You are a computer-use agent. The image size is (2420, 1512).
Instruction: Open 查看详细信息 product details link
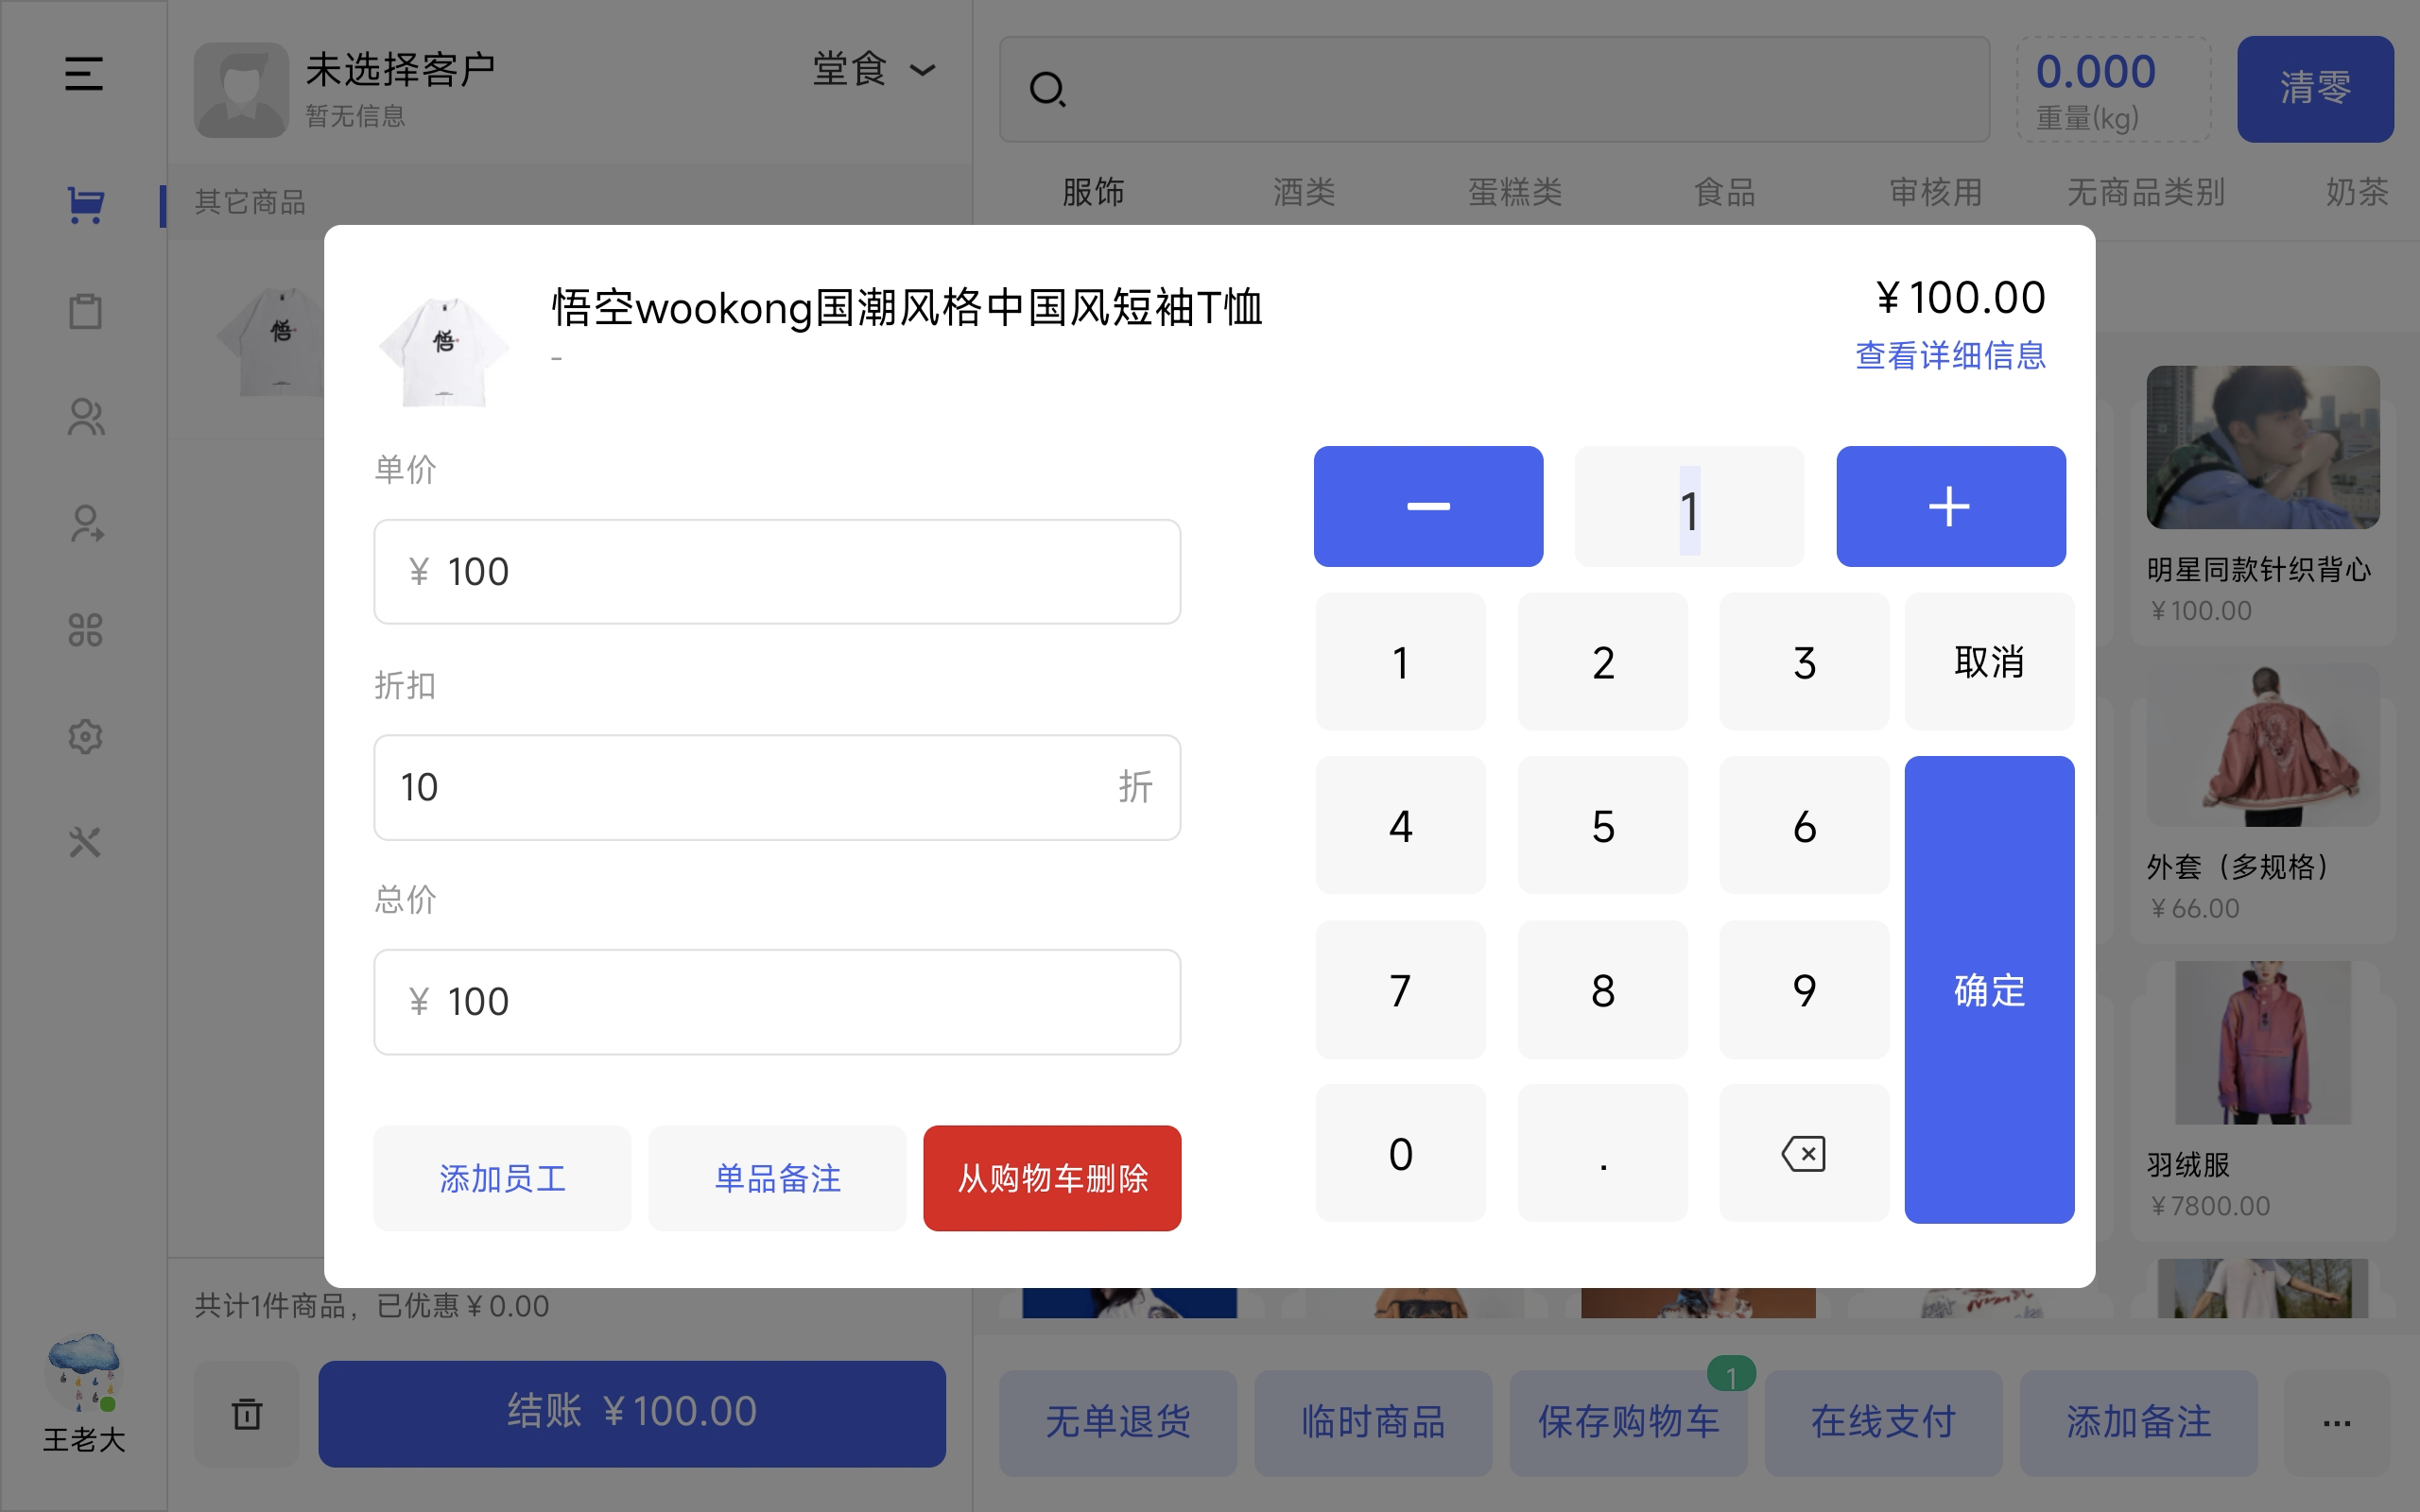coord(1949,355)
